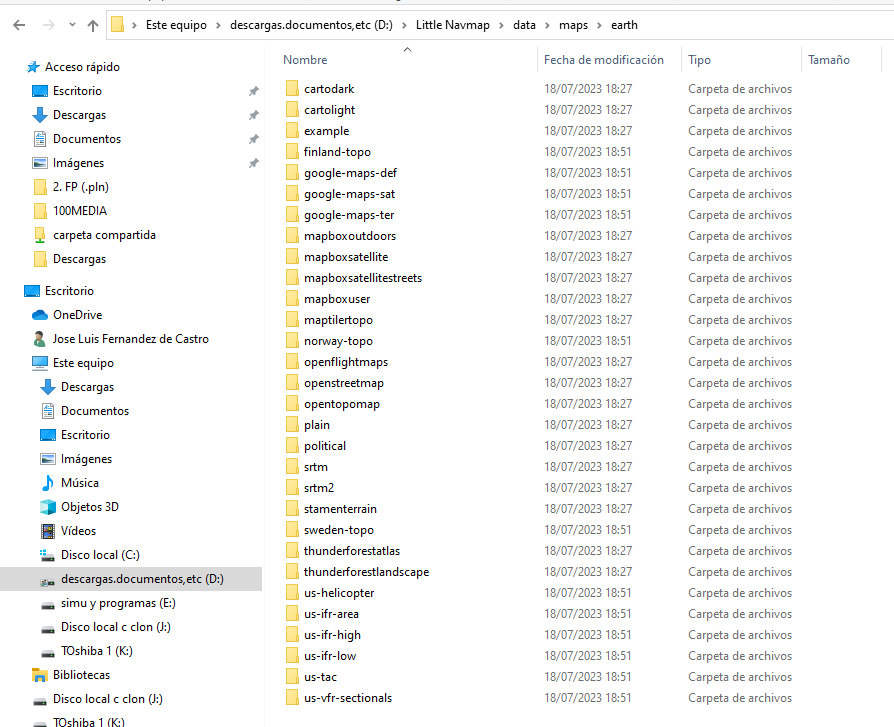This screenshot has height=727, width=894.
Task: Unpin Escritorio via its pin icon
Action: click(254, 91)
